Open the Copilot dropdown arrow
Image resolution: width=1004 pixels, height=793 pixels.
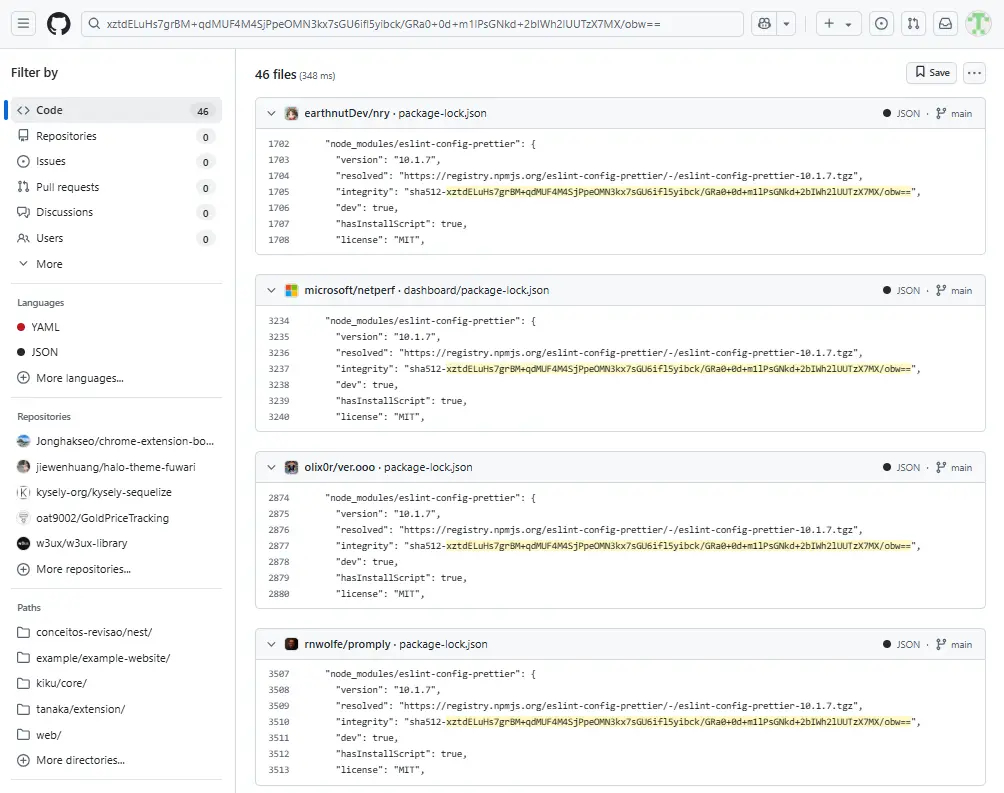click(787, 23)
